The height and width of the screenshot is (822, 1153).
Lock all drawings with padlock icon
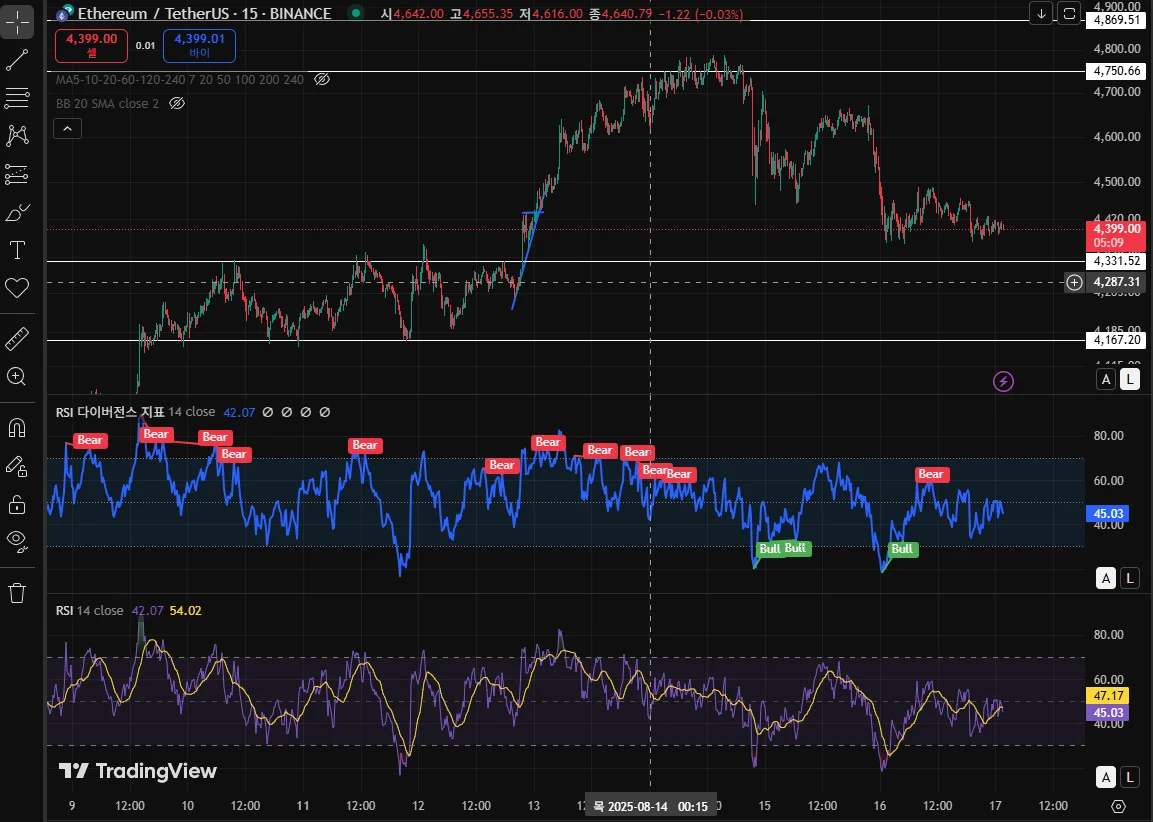click(17, 504)
